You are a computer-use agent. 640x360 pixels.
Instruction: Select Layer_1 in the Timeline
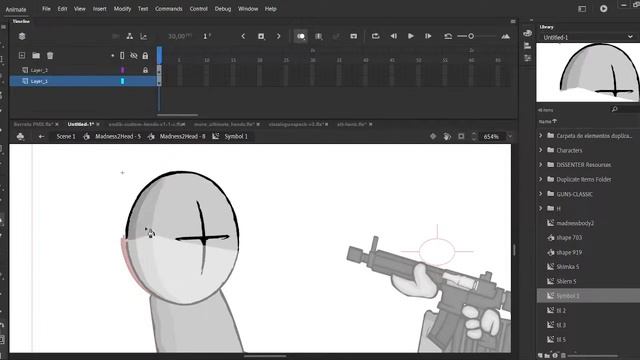[x=40, y=81]
